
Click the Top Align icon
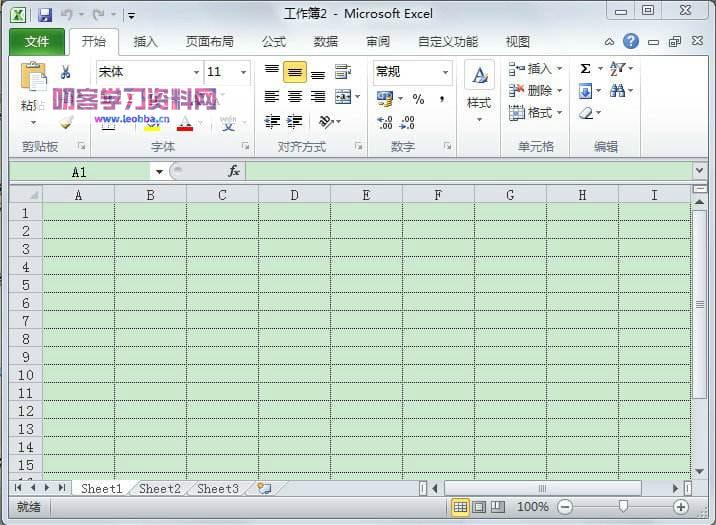(272, 70)
